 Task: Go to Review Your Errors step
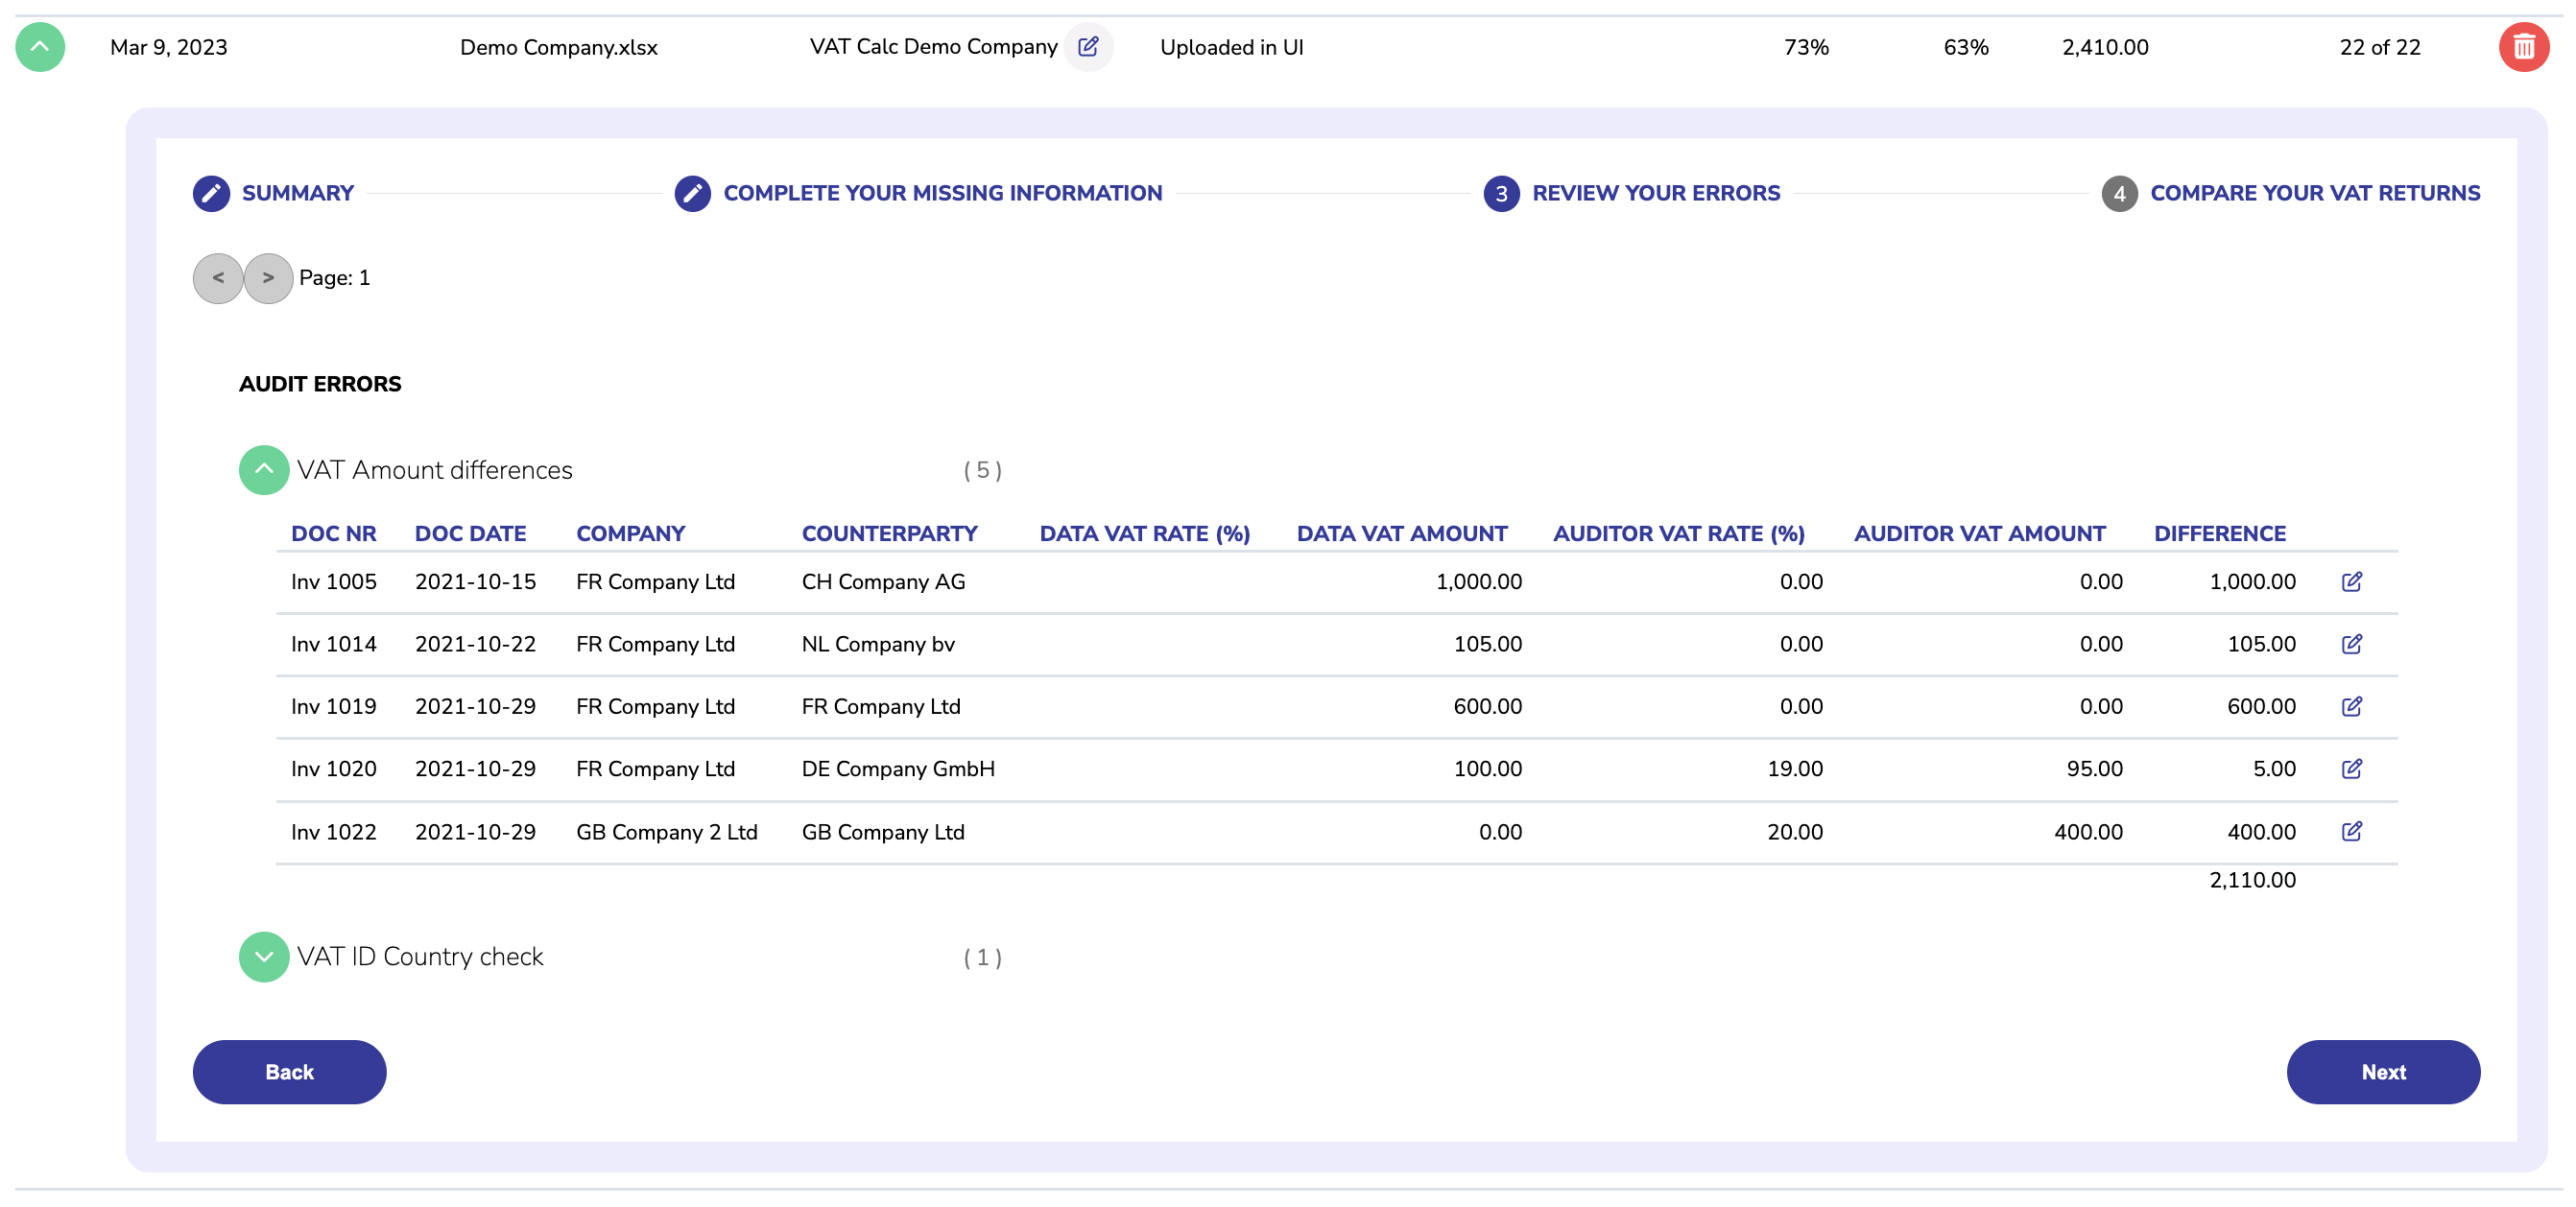(1655, 193)
